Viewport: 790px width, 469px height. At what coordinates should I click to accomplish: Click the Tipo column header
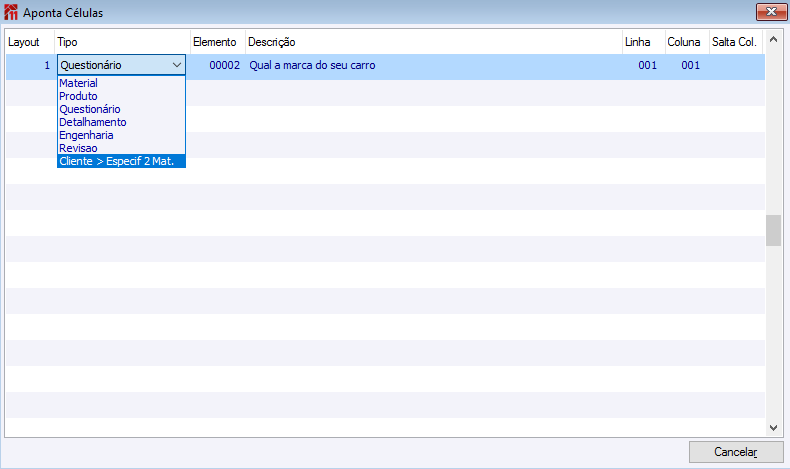pos(122,42)
